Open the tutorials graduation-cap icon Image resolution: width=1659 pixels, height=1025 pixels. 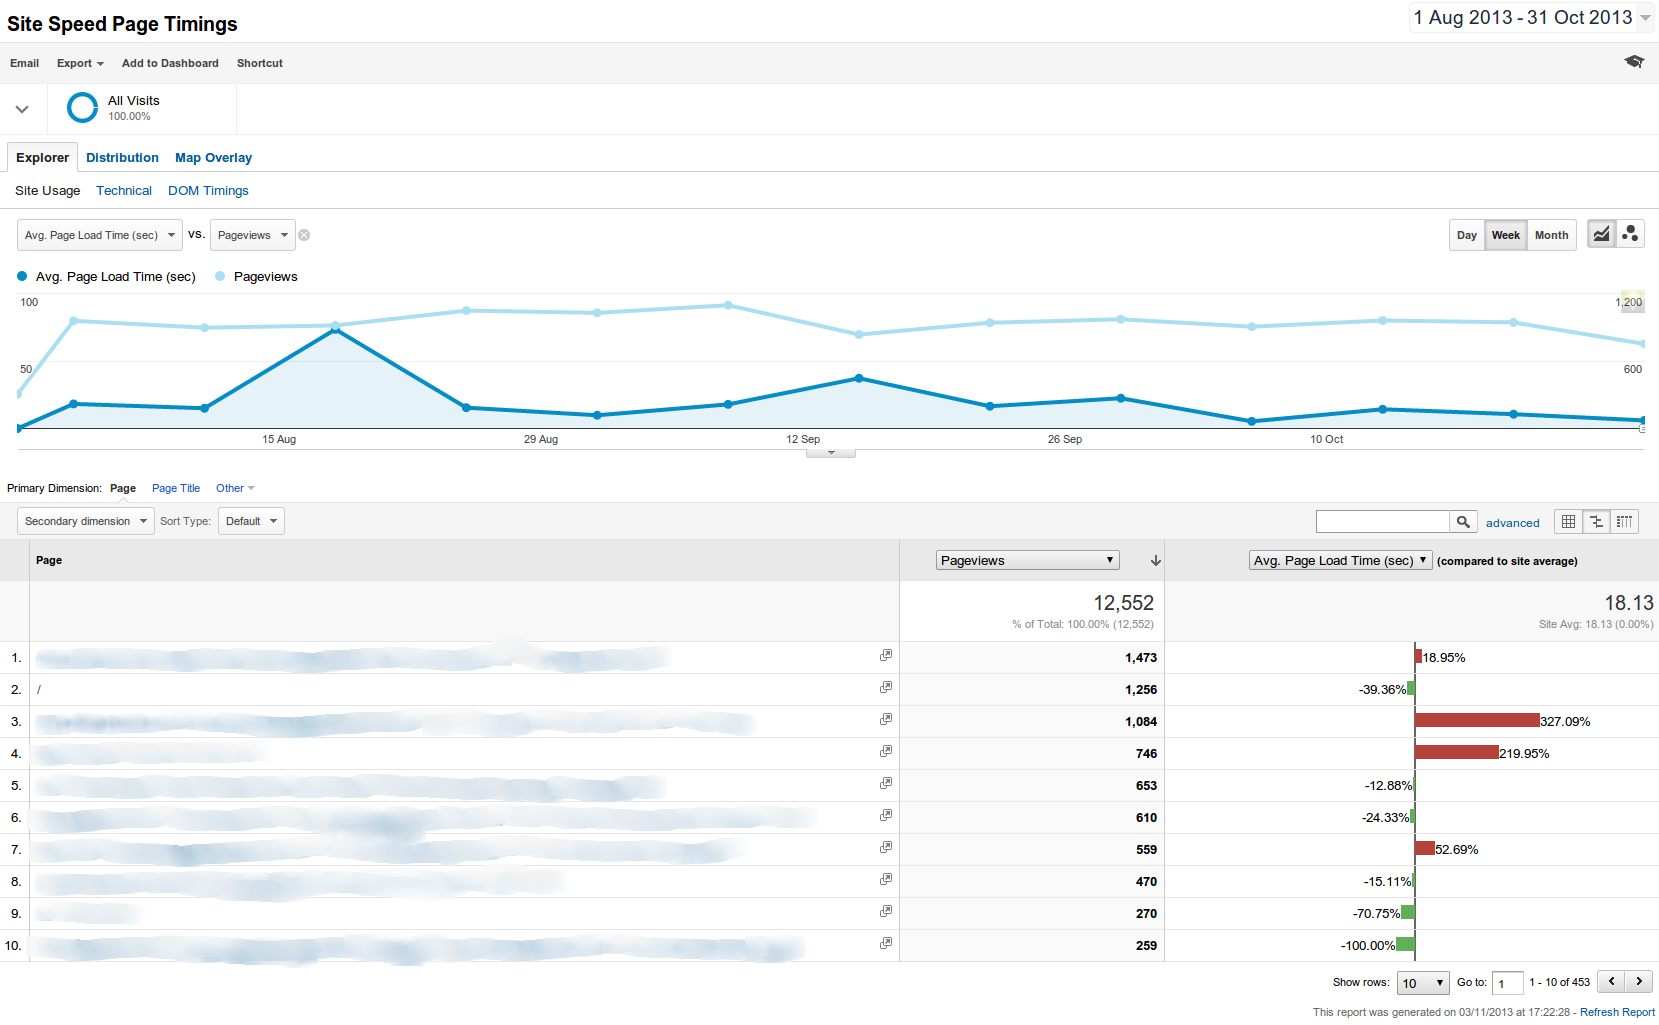coord(1634,61)
